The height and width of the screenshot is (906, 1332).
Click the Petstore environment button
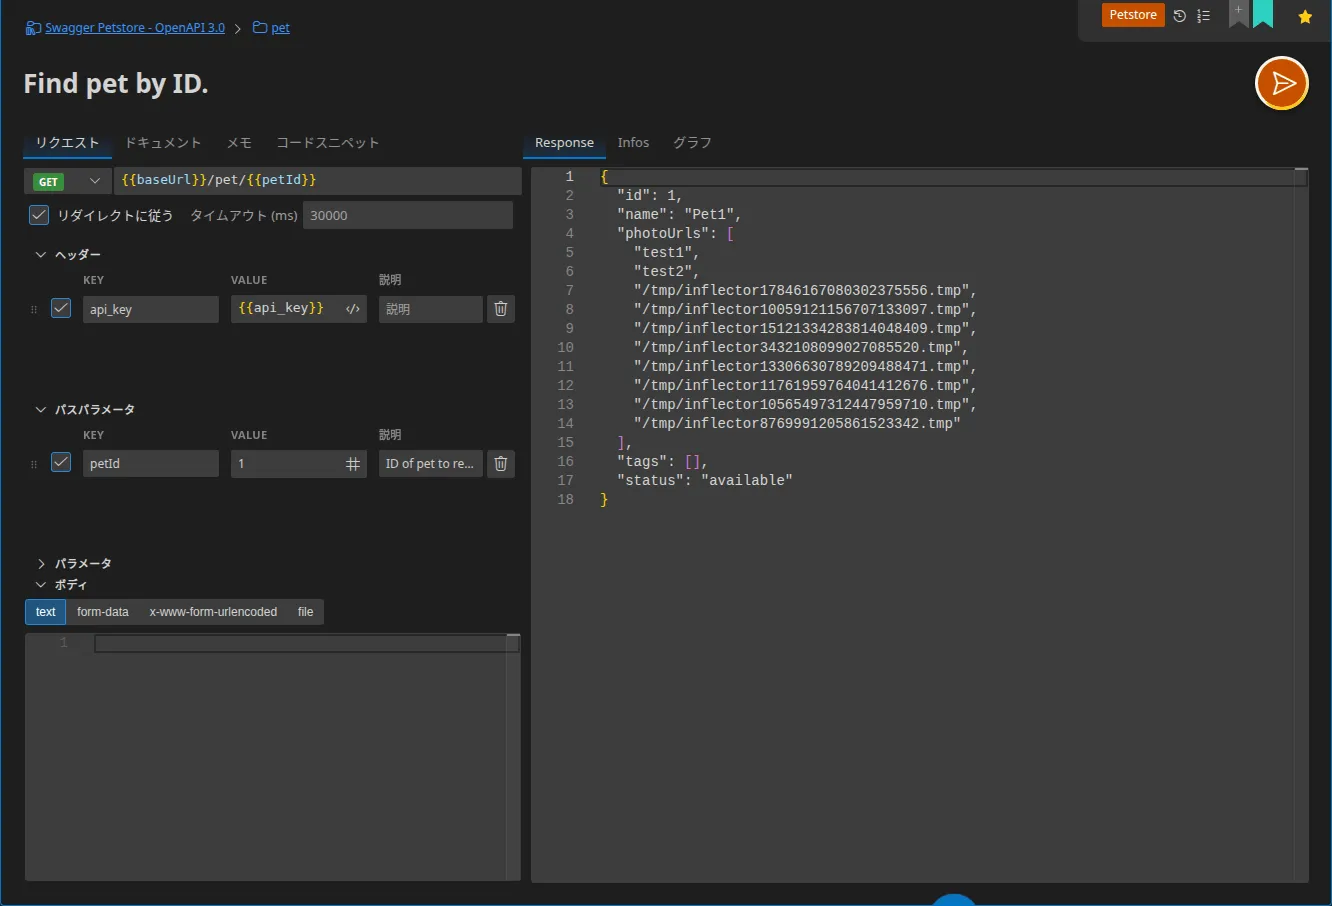coord(1133,15)
